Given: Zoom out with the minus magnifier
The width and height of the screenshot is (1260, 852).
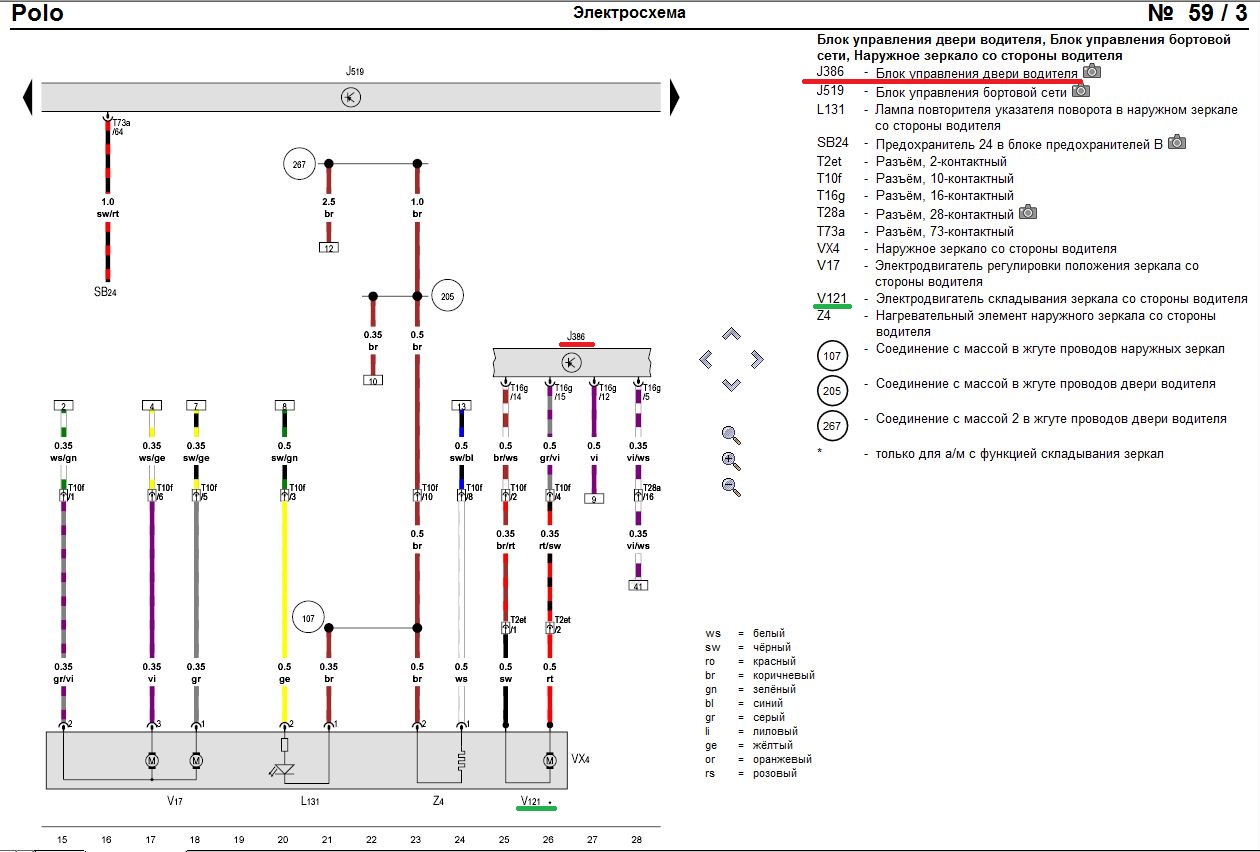Looking at the screenshot, I should (731, 487).
